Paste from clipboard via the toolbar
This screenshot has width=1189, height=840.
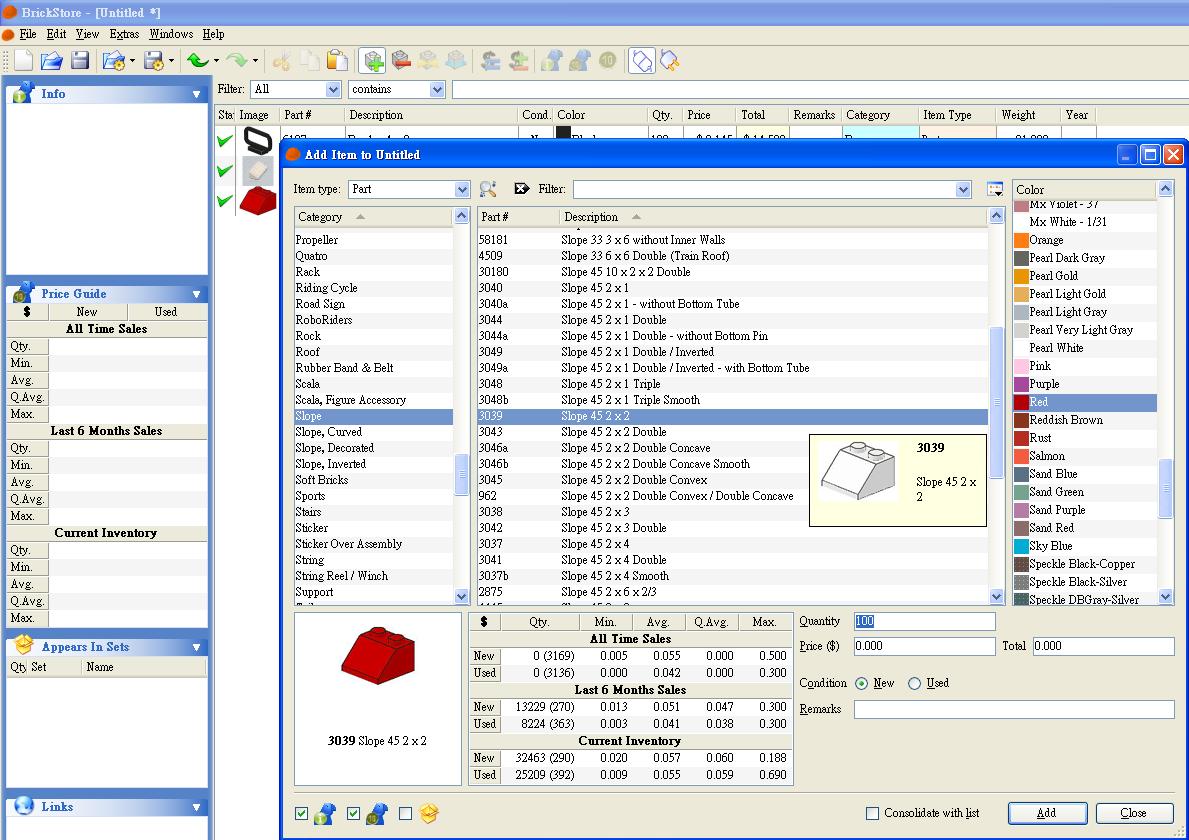(x=337, y=61)
